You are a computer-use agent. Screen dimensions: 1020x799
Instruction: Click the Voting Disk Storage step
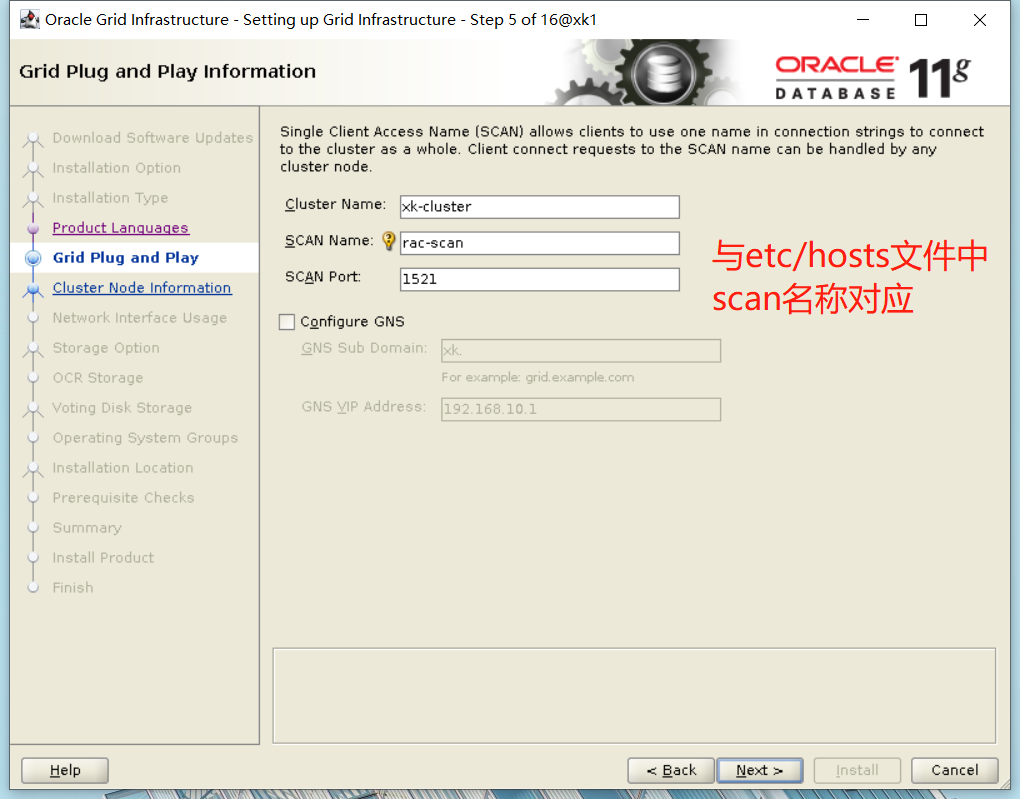[x=122, y=408]
